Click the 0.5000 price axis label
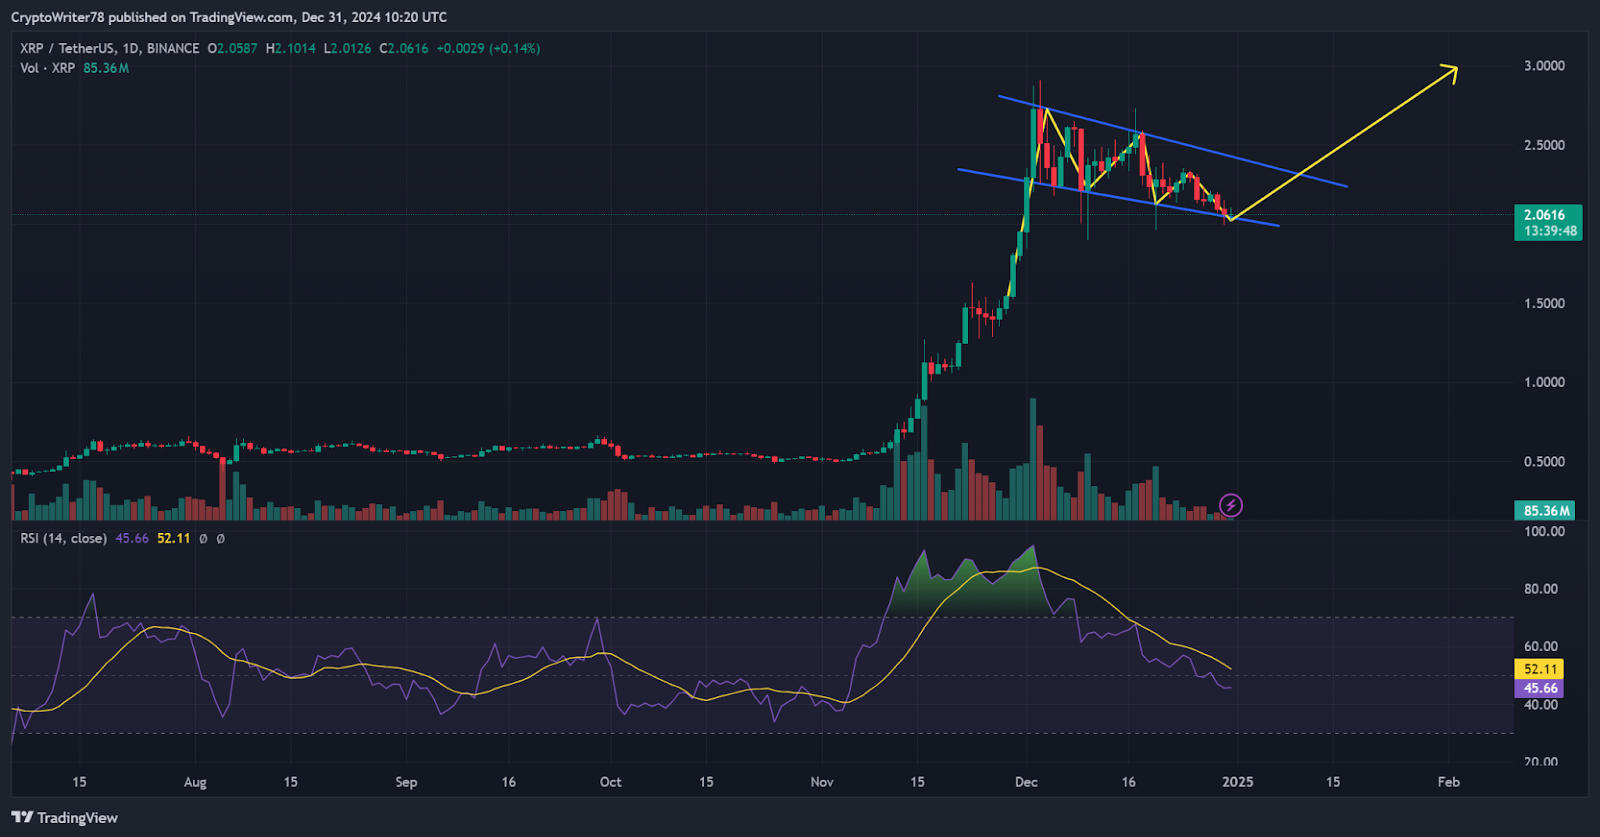1600x837 pixels. click(1544, 461)
